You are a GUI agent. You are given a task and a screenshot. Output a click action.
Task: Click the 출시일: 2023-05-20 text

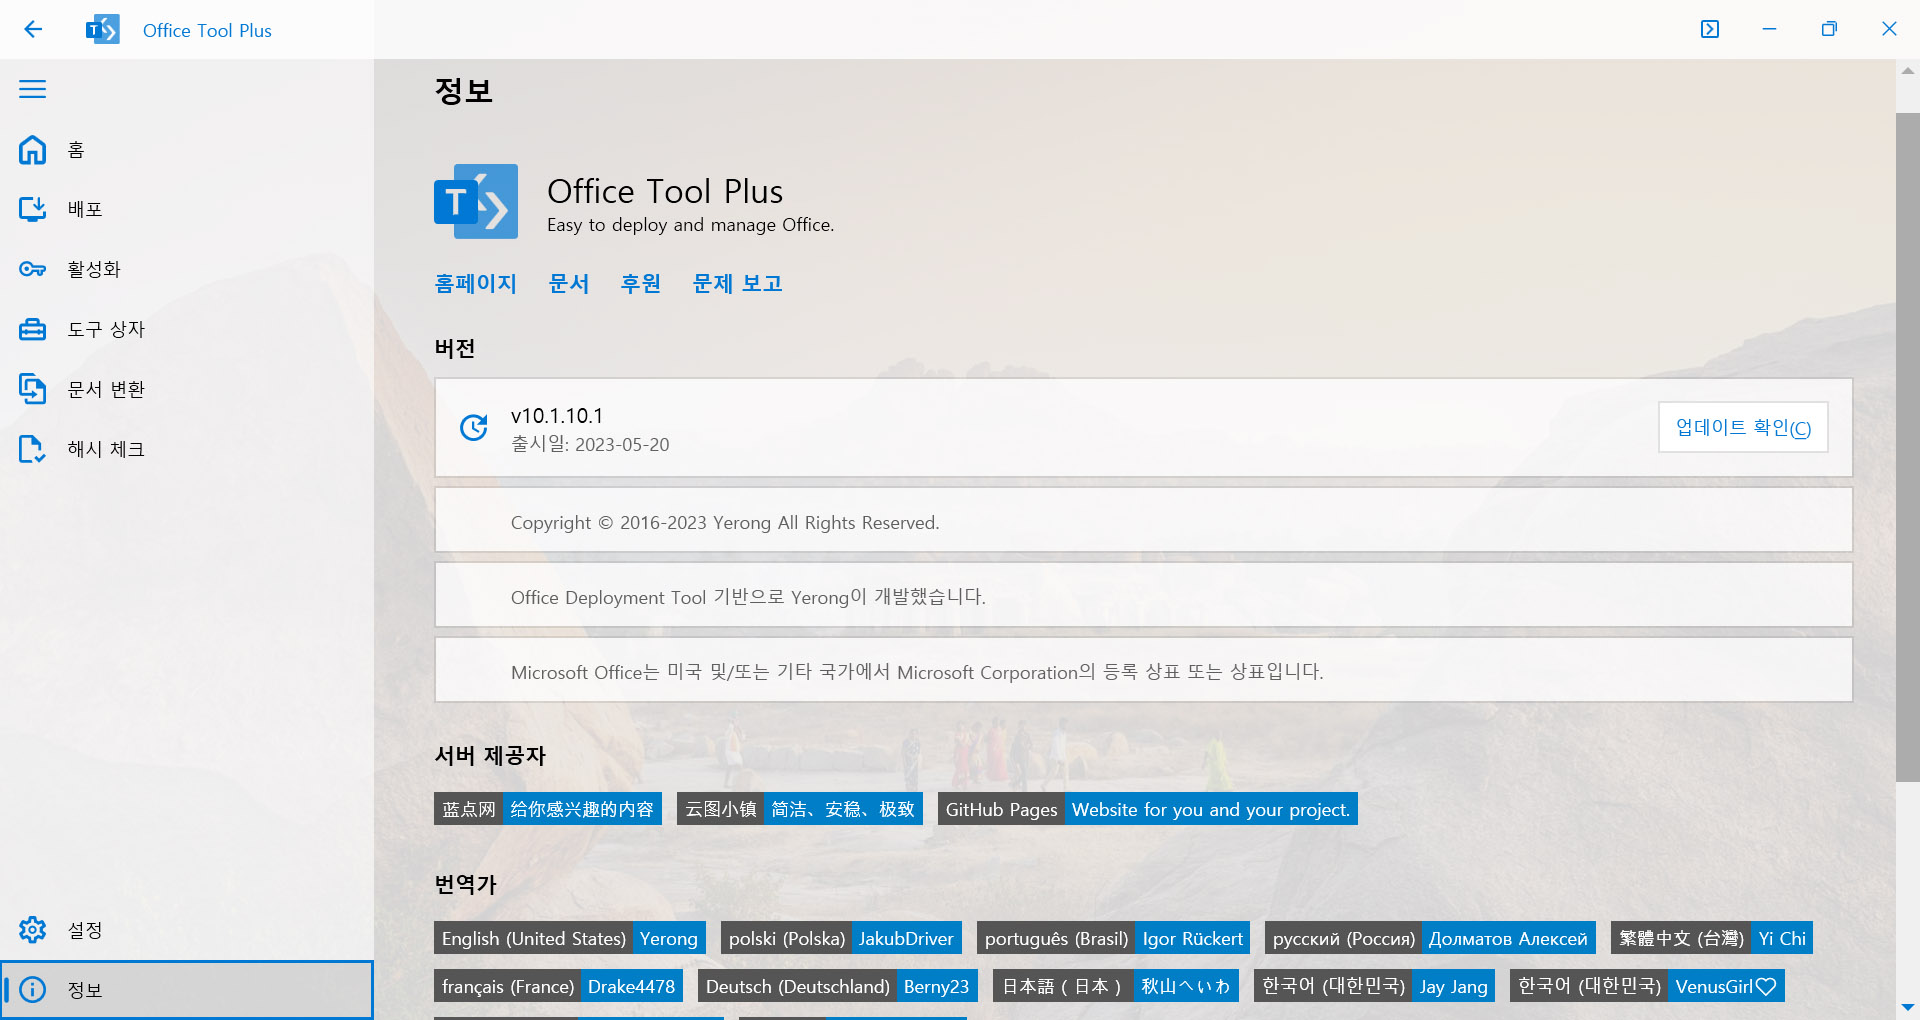590,444
